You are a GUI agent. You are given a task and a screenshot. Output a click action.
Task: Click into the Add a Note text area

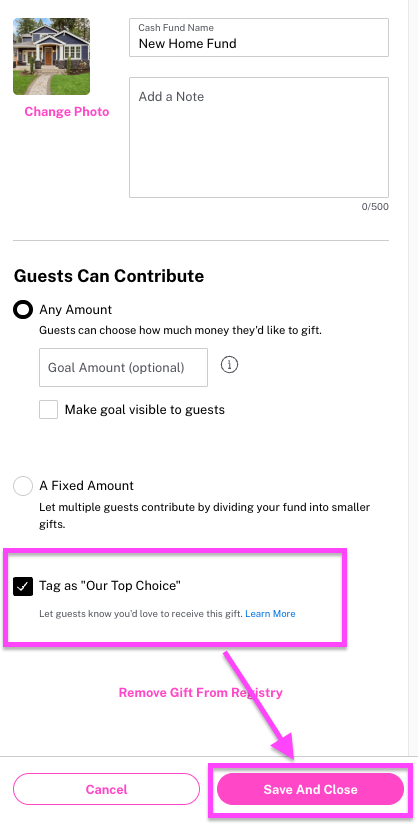[259, 138]
